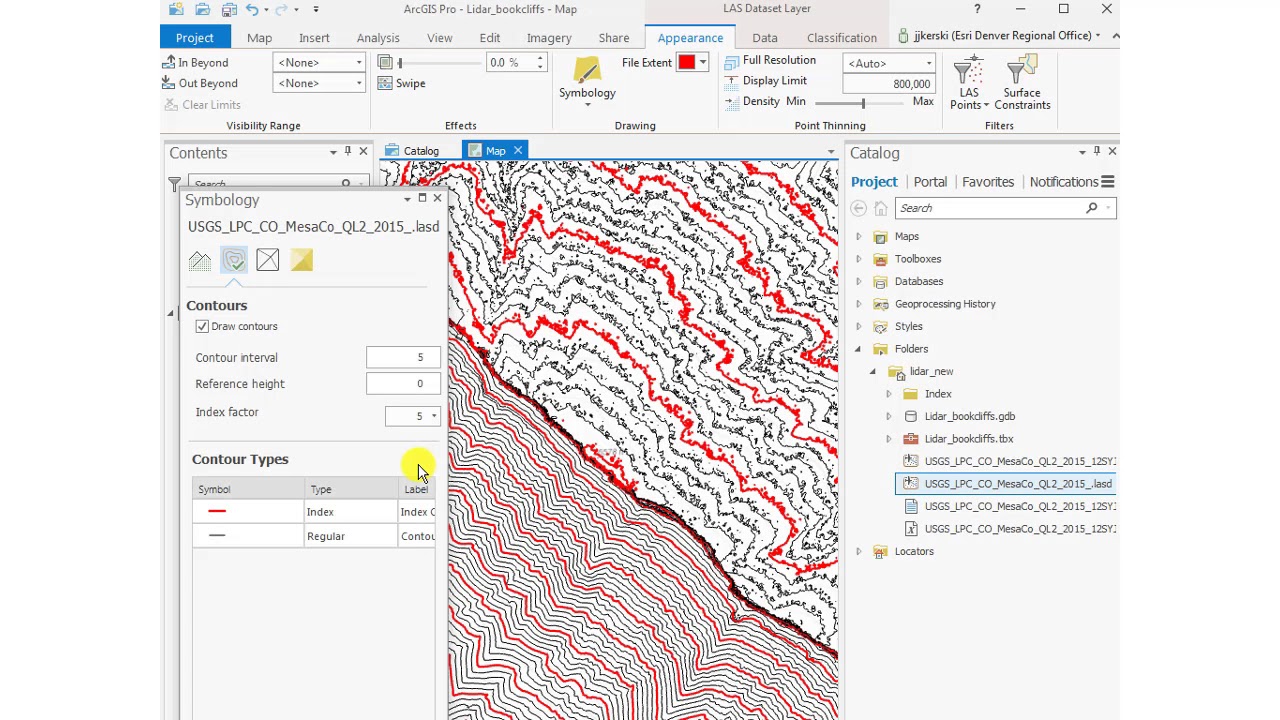Open the Project tab
The height and width of the screenshot is (720, 1280).
coord(195,38)
